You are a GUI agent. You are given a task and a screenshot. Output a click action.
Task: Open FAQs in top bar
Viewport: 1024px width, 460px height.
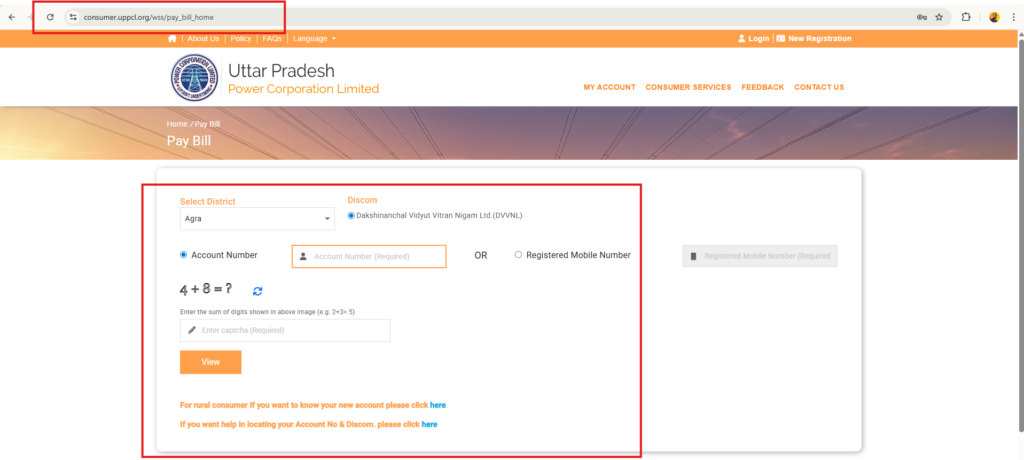(x=272, y=39)
